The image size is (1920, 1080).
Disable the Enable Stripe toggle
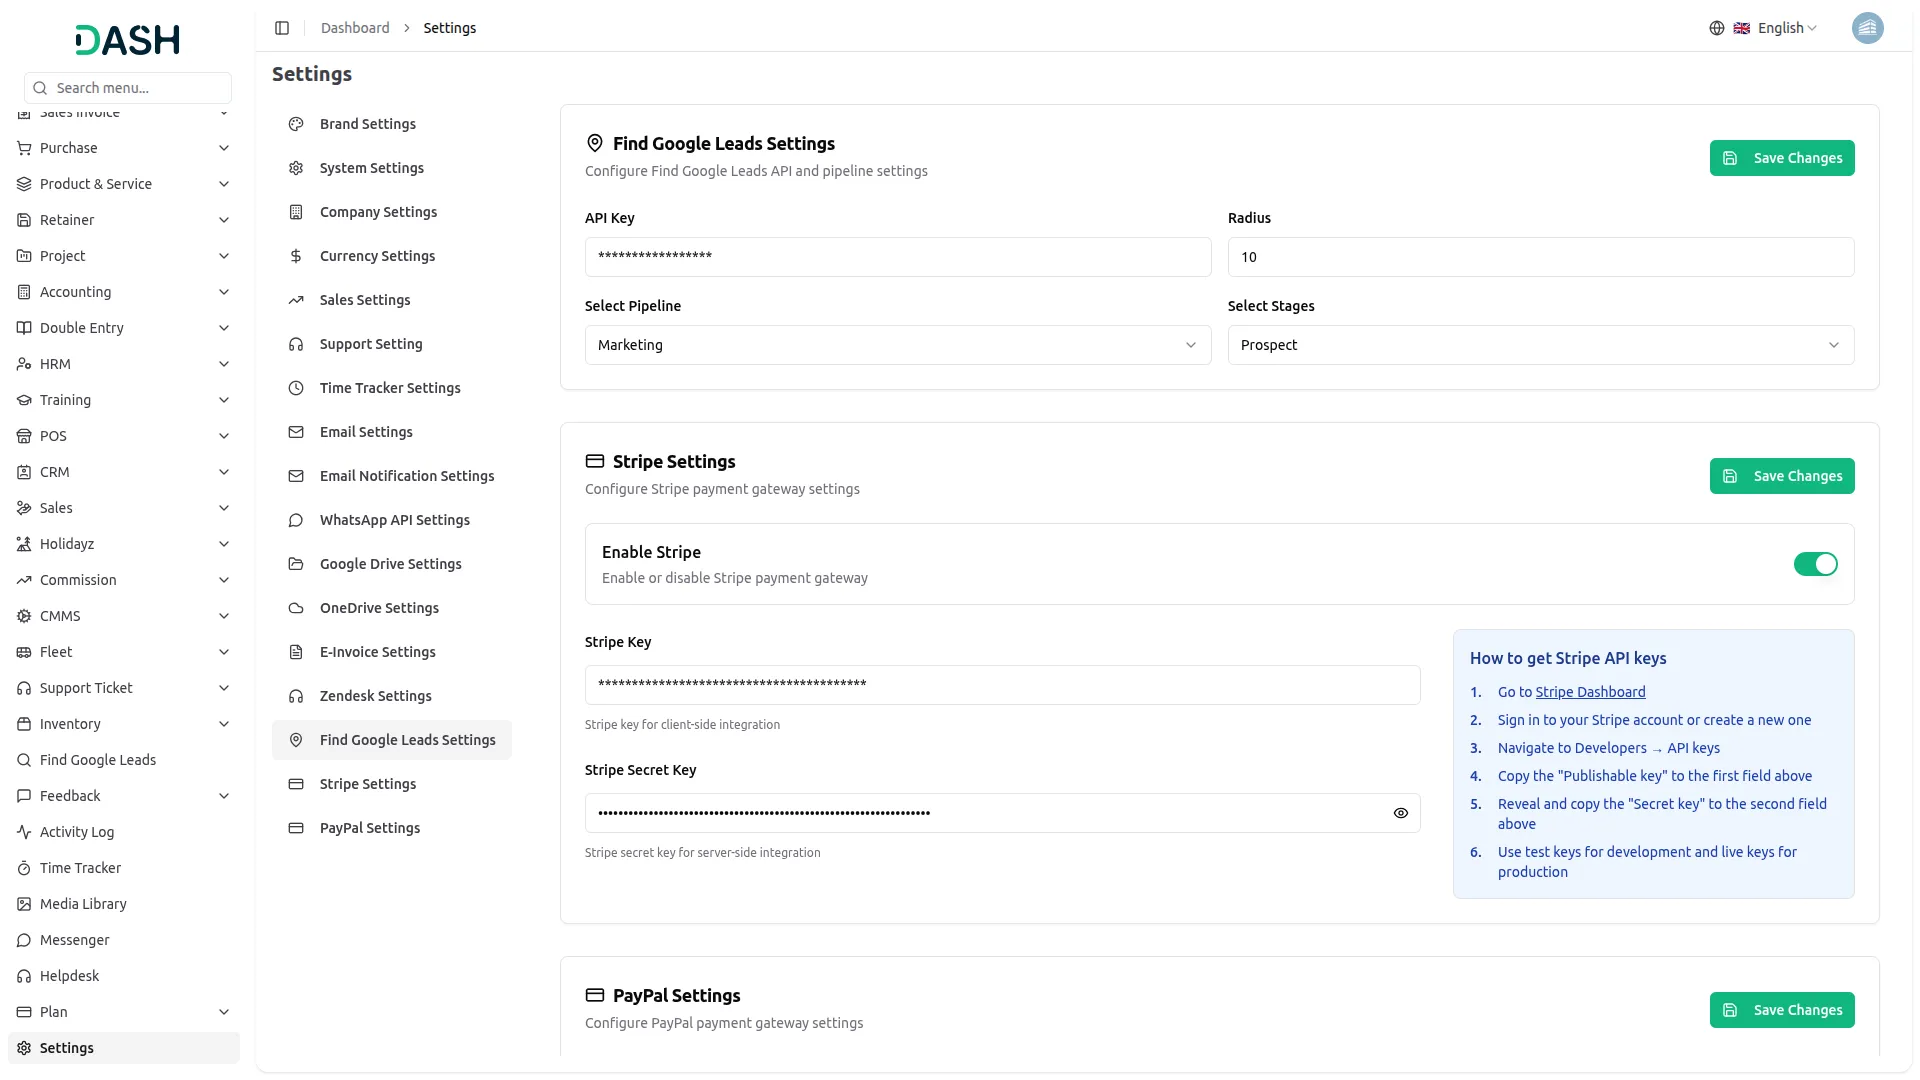(x=1815, y=564)
